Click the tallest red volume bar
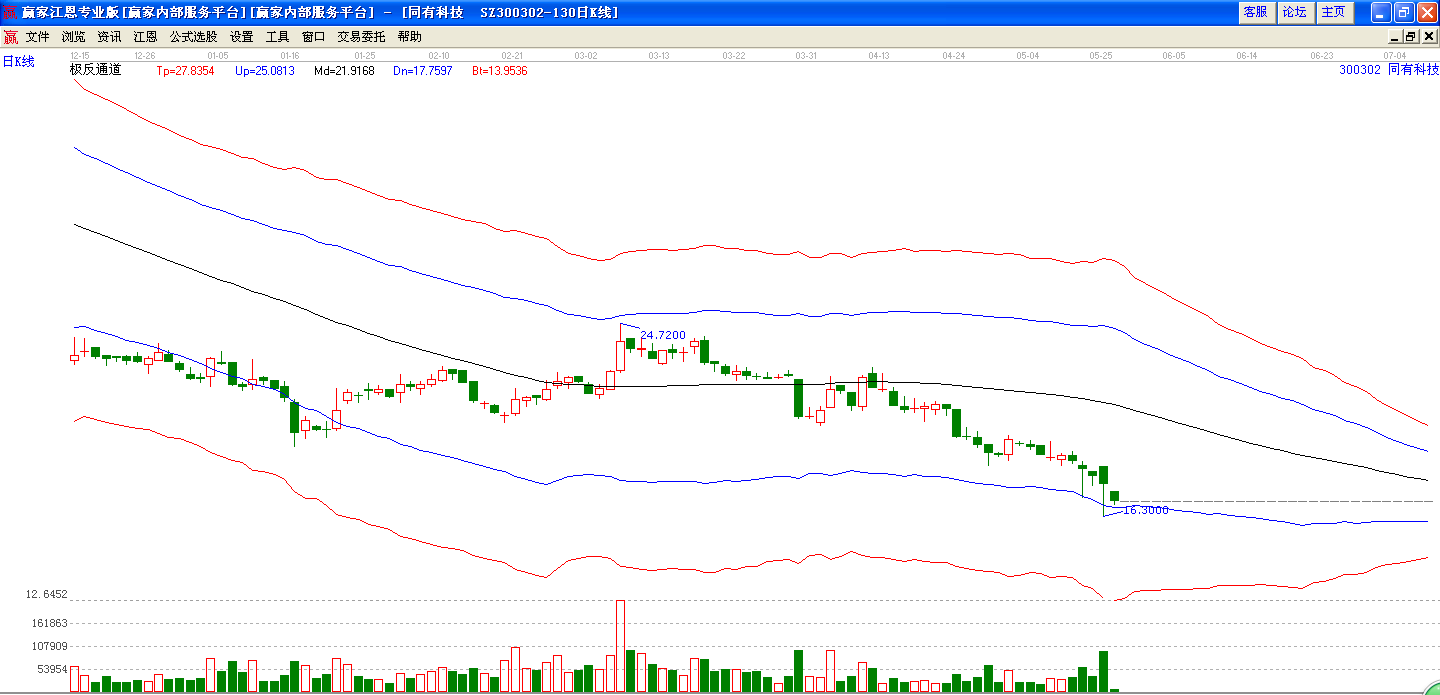The width and height of the screenshot is (1440, 695). [620, 646]
